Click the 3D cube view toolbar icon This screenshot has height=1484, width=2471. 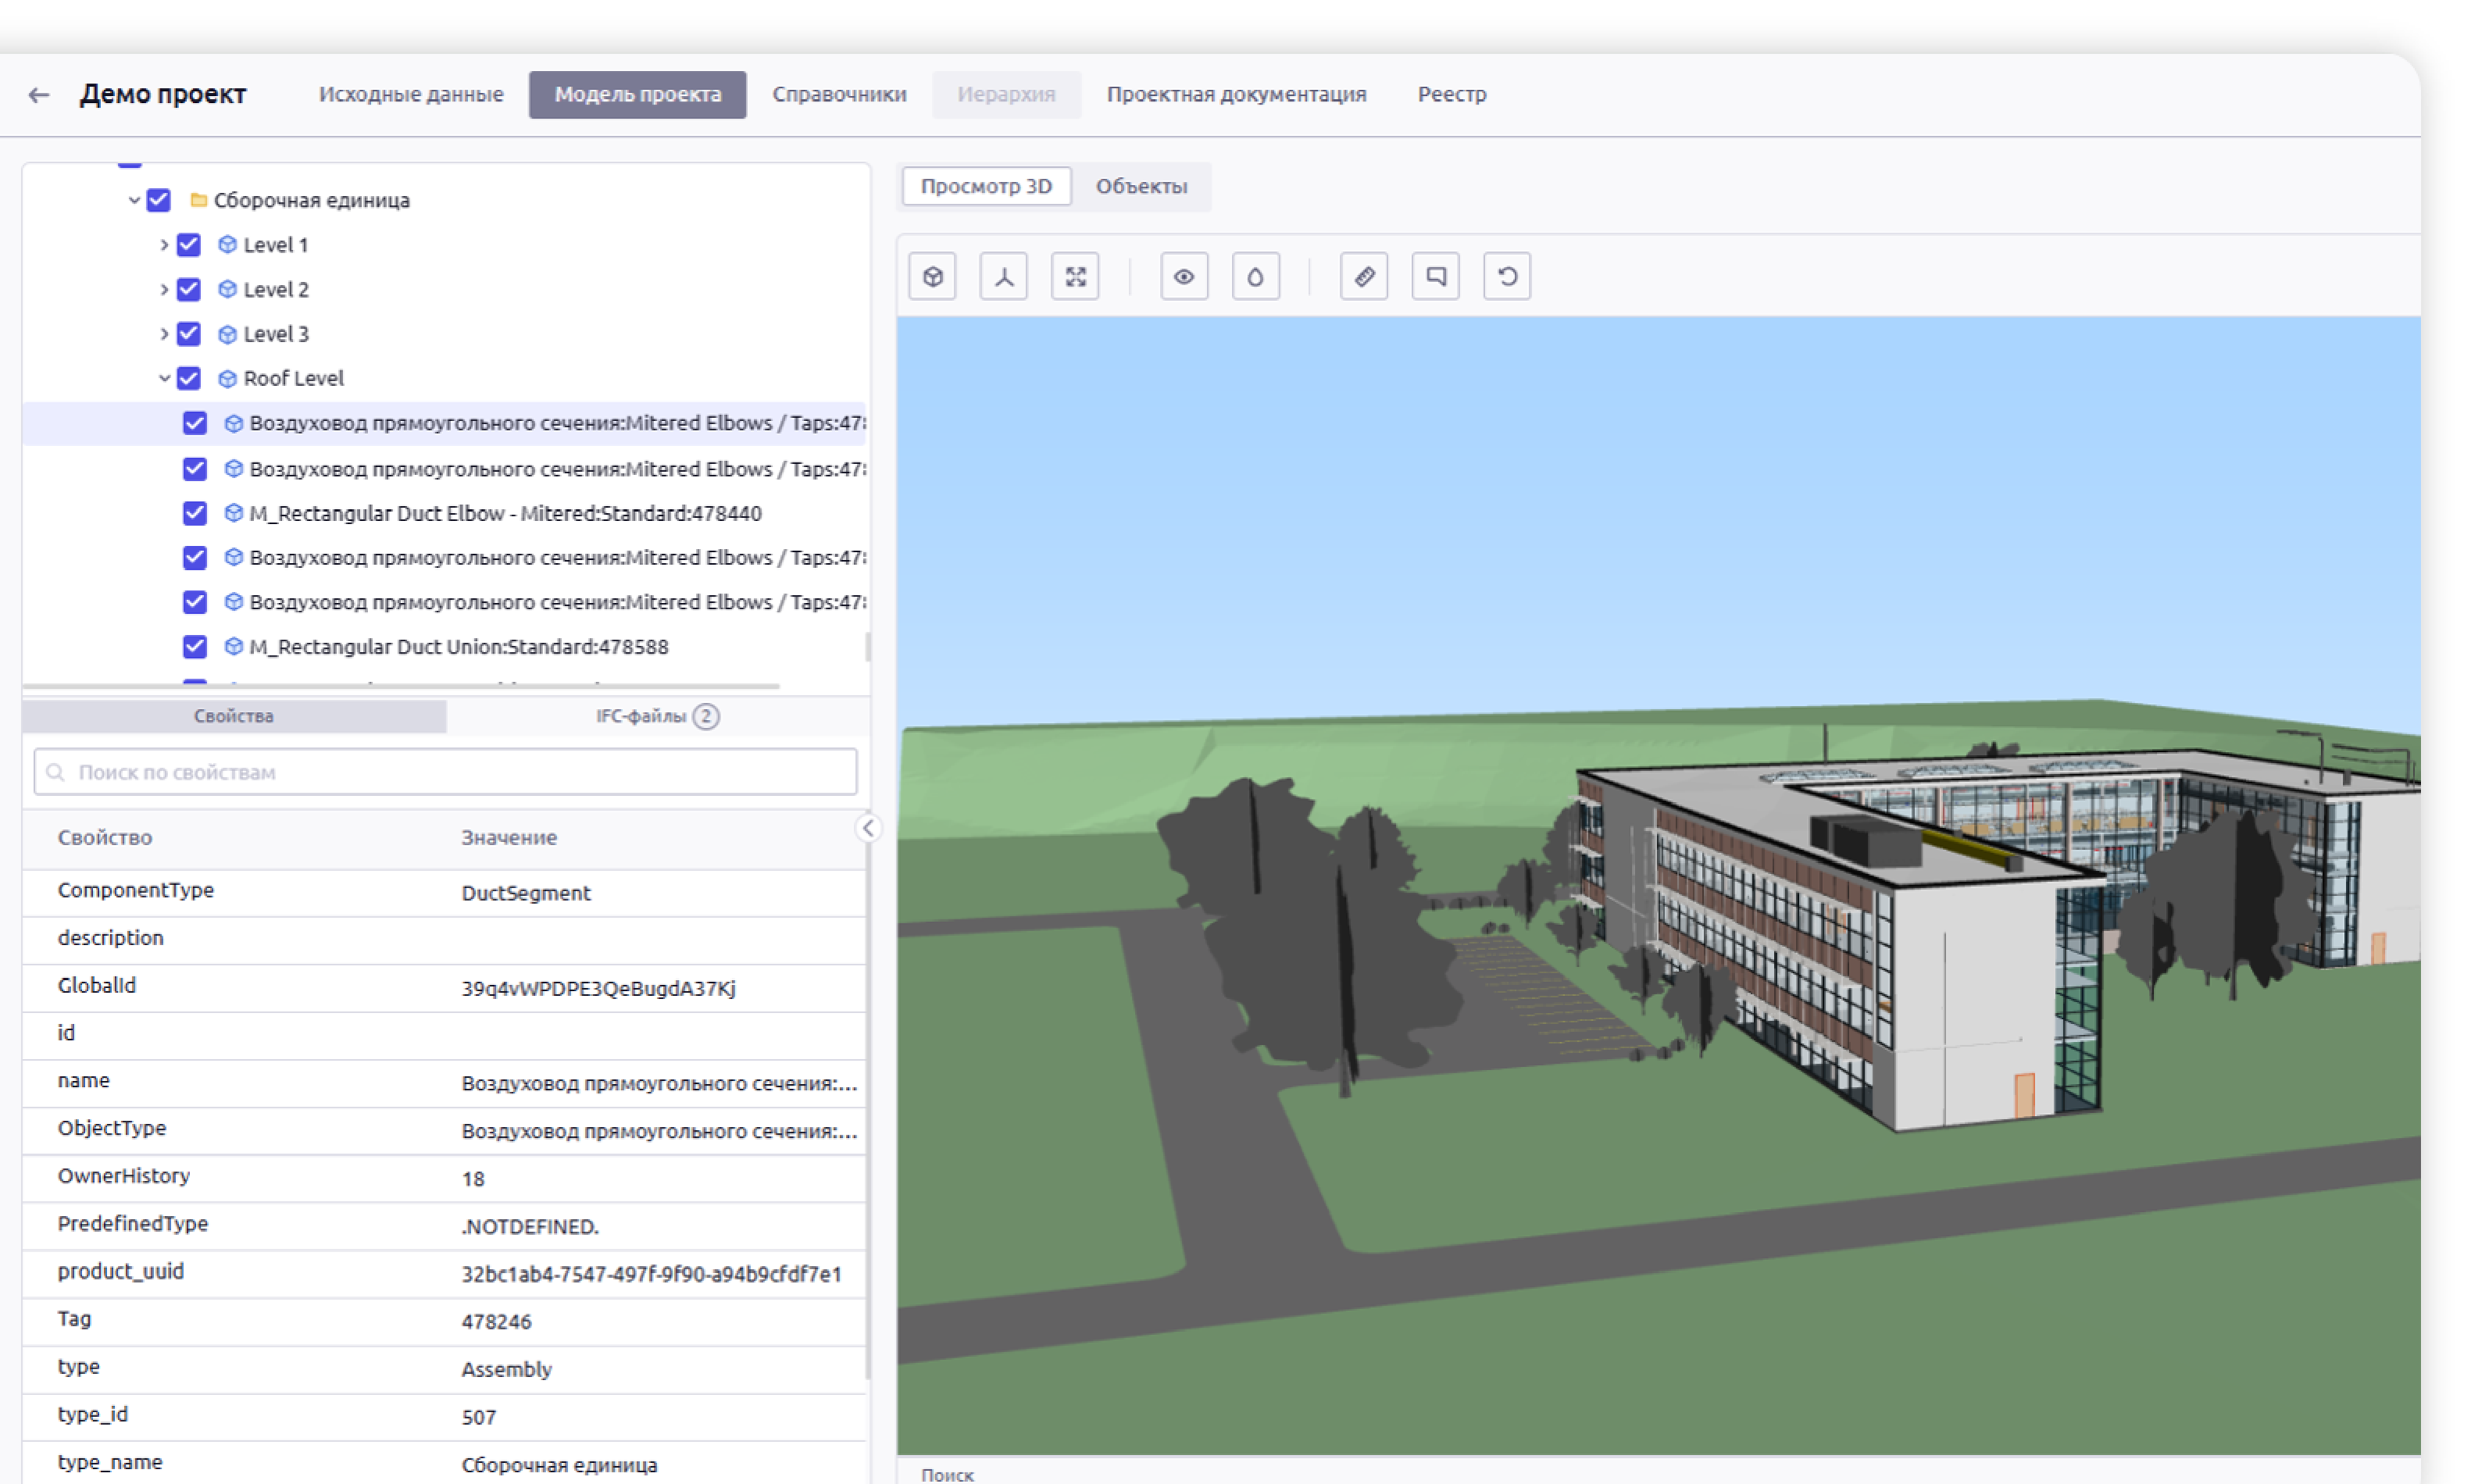tap(932, 276)
